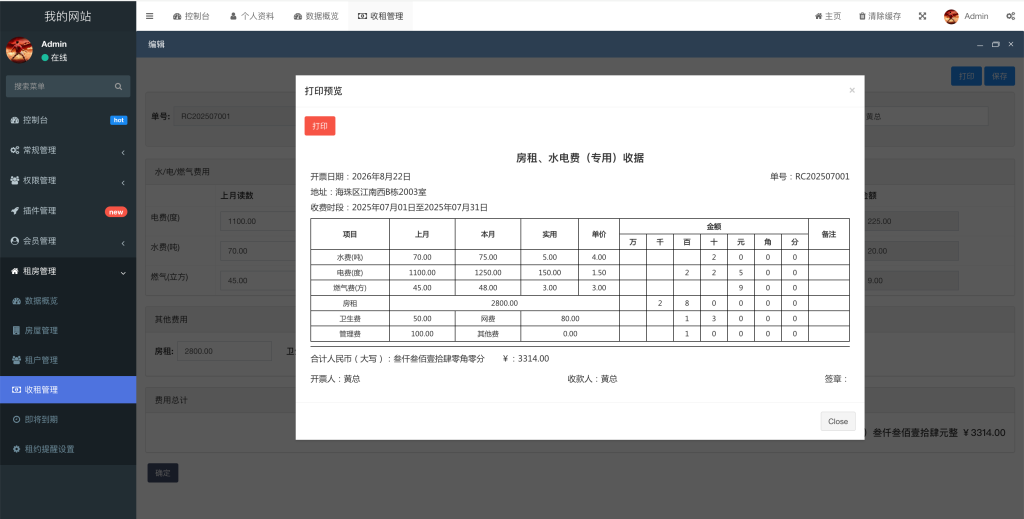Open the Admin user menu in header
Image resolution: width=1024 pixels, height=519 pixels.
966,16
